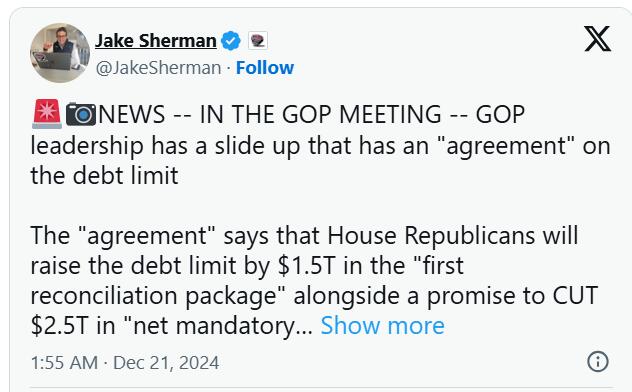
Task: Open Jake Sherman's profile picture
Action: (60, 53)
